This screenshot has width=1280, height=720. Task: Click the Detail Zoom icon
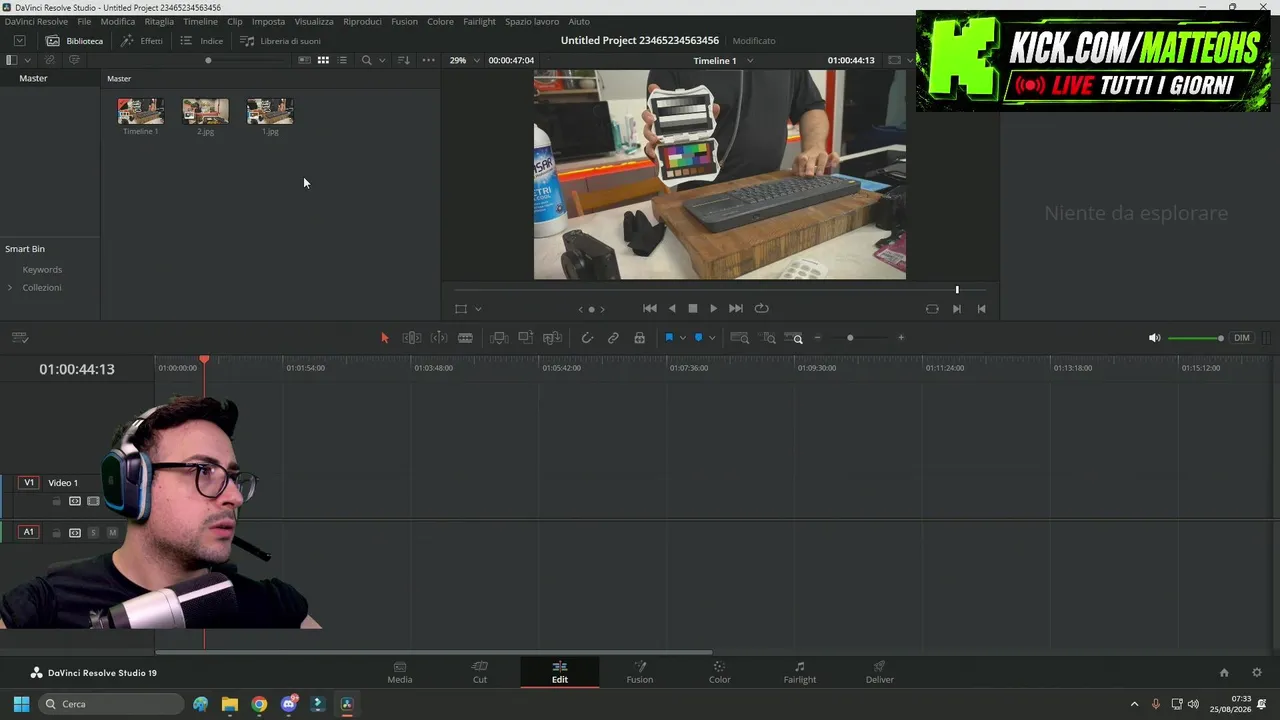coord(768,338)
